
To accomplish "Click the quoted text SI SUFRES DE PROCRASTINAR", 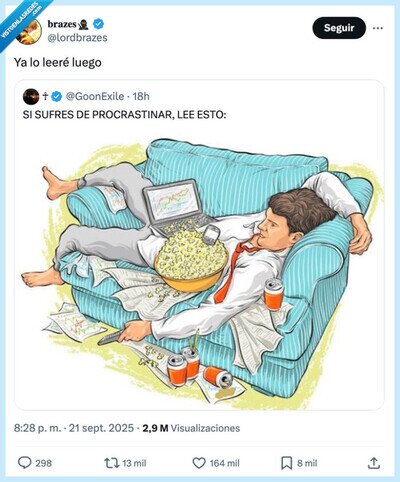I will [x=98, y=115].
